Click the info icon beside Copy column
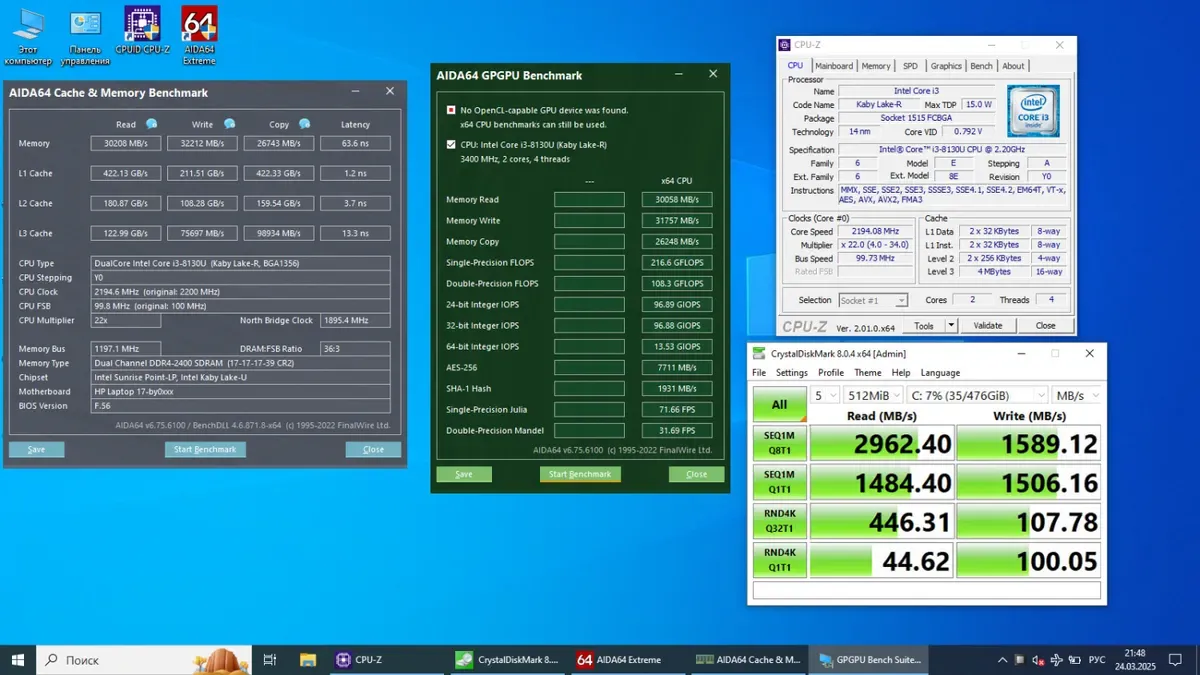1200x675 pixels. click(304, 124)
